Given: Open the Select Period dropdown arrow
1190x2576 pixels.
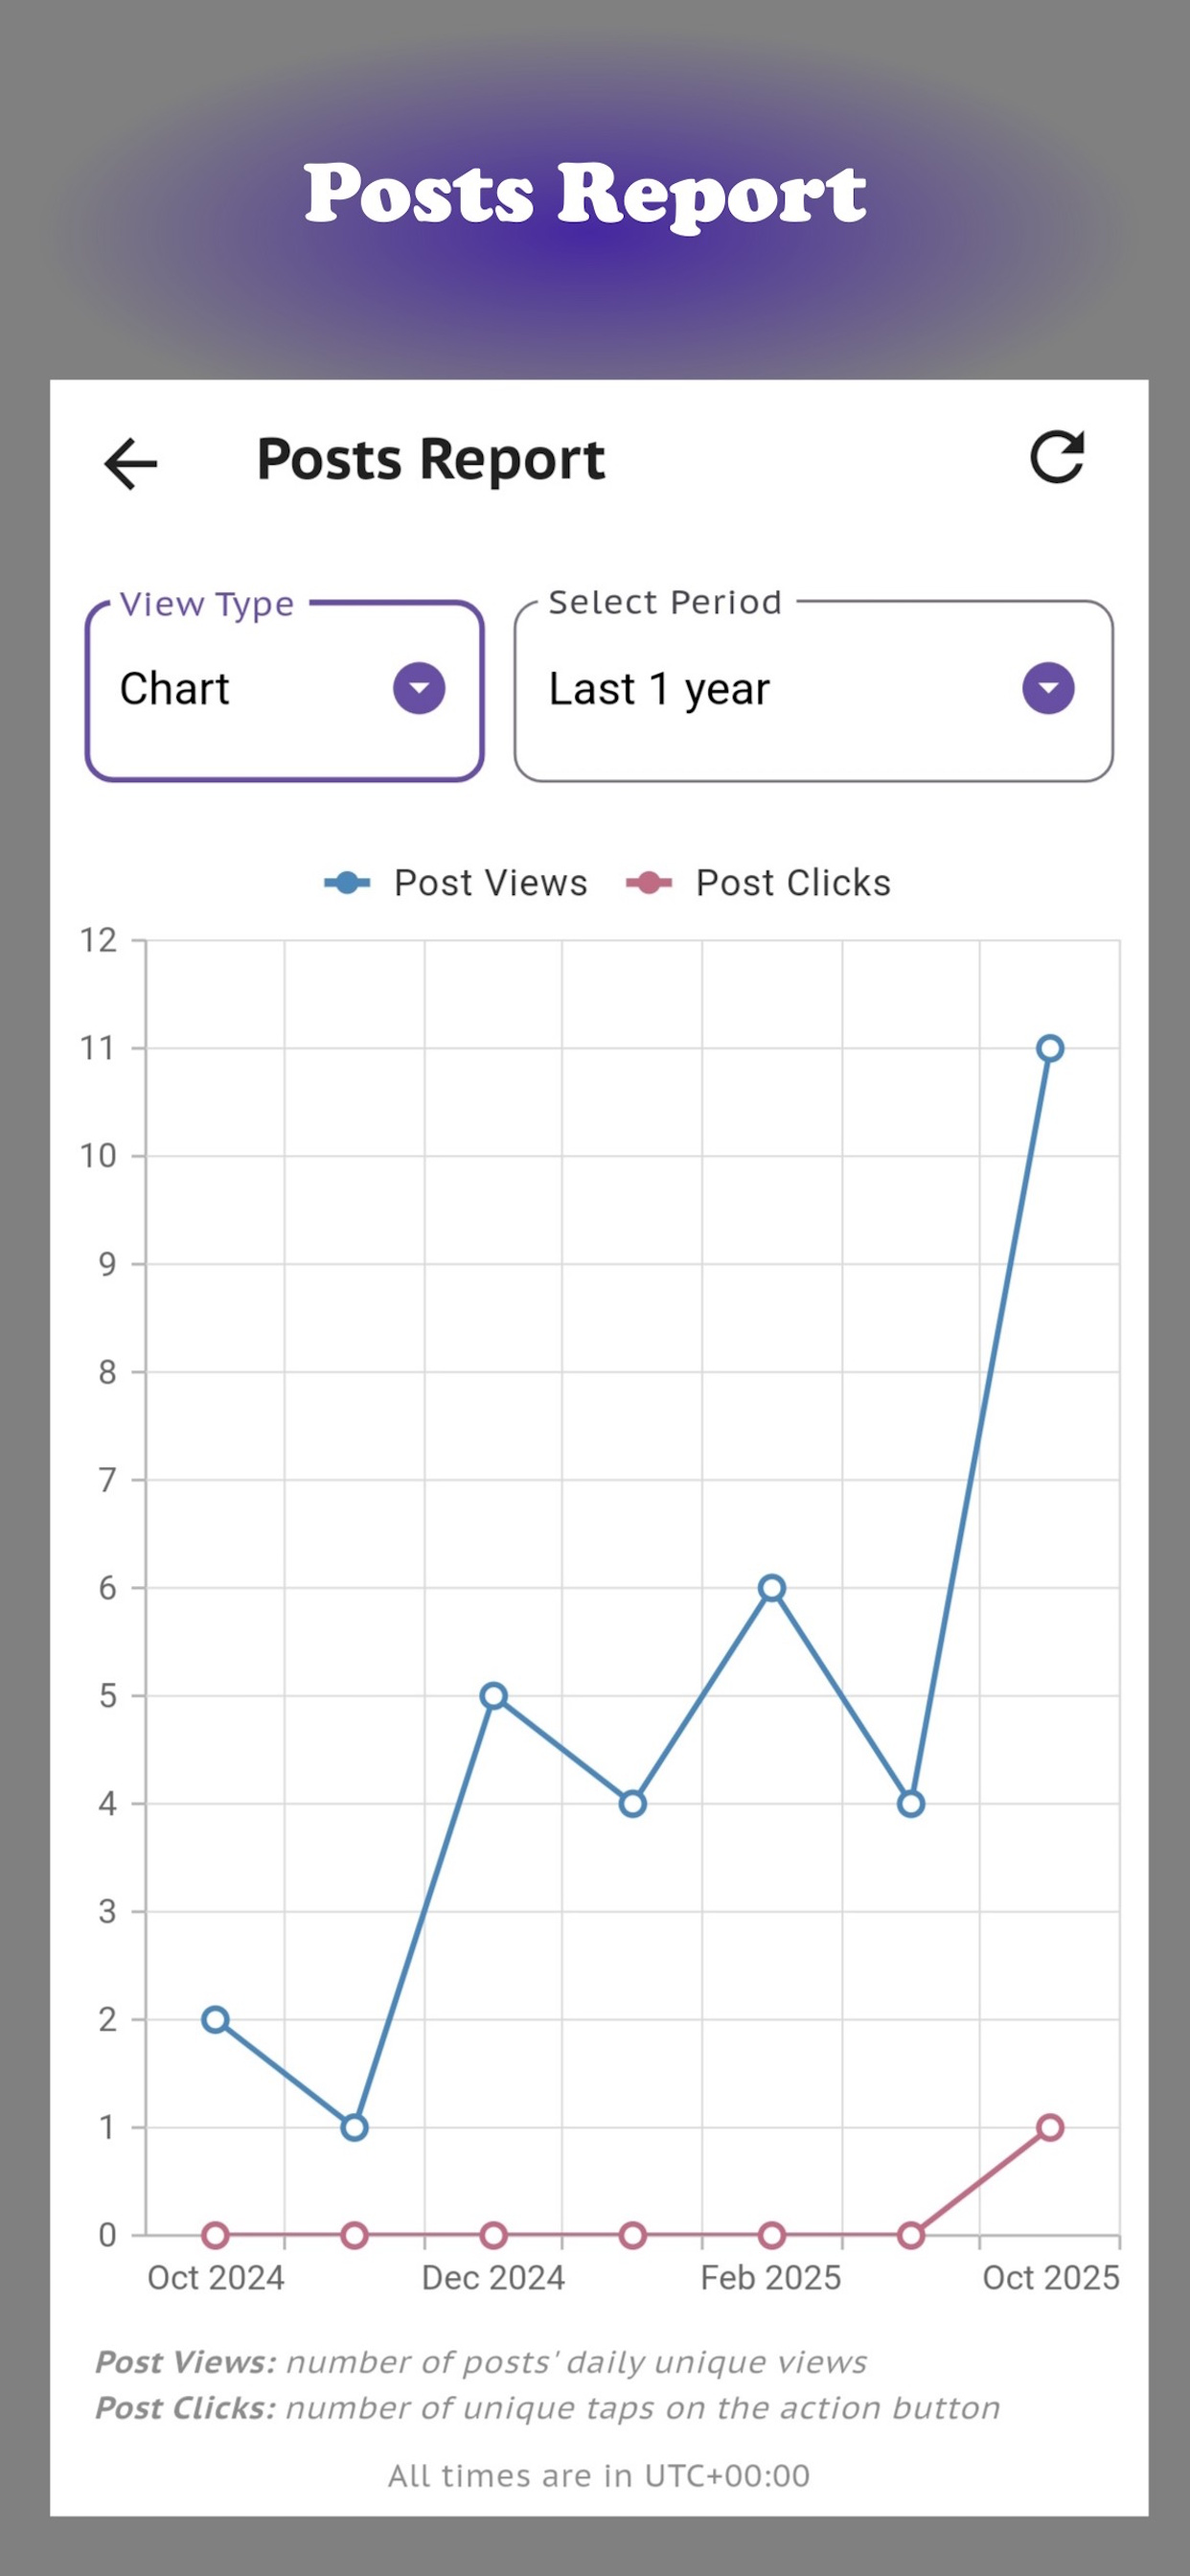Looking at the screenshot, I should [x=1048, y=688].
